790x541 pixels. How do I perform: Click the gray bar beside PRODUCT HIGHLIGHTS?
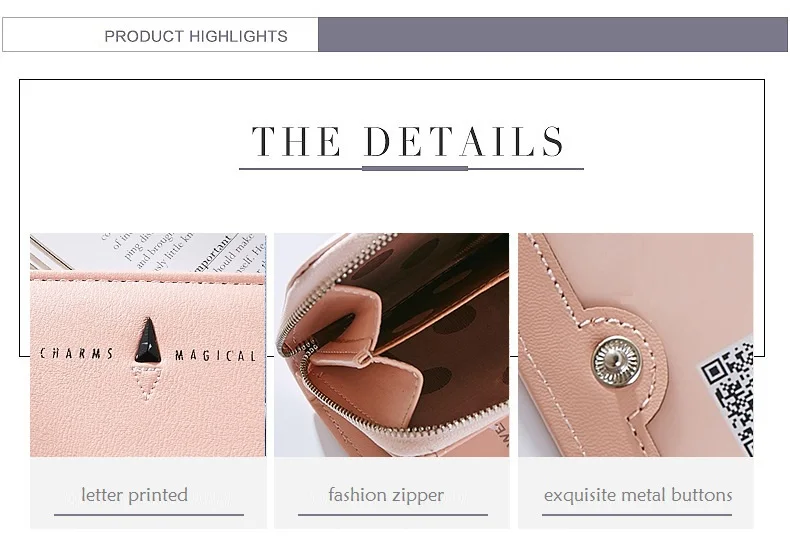click(x=553, y=35)
